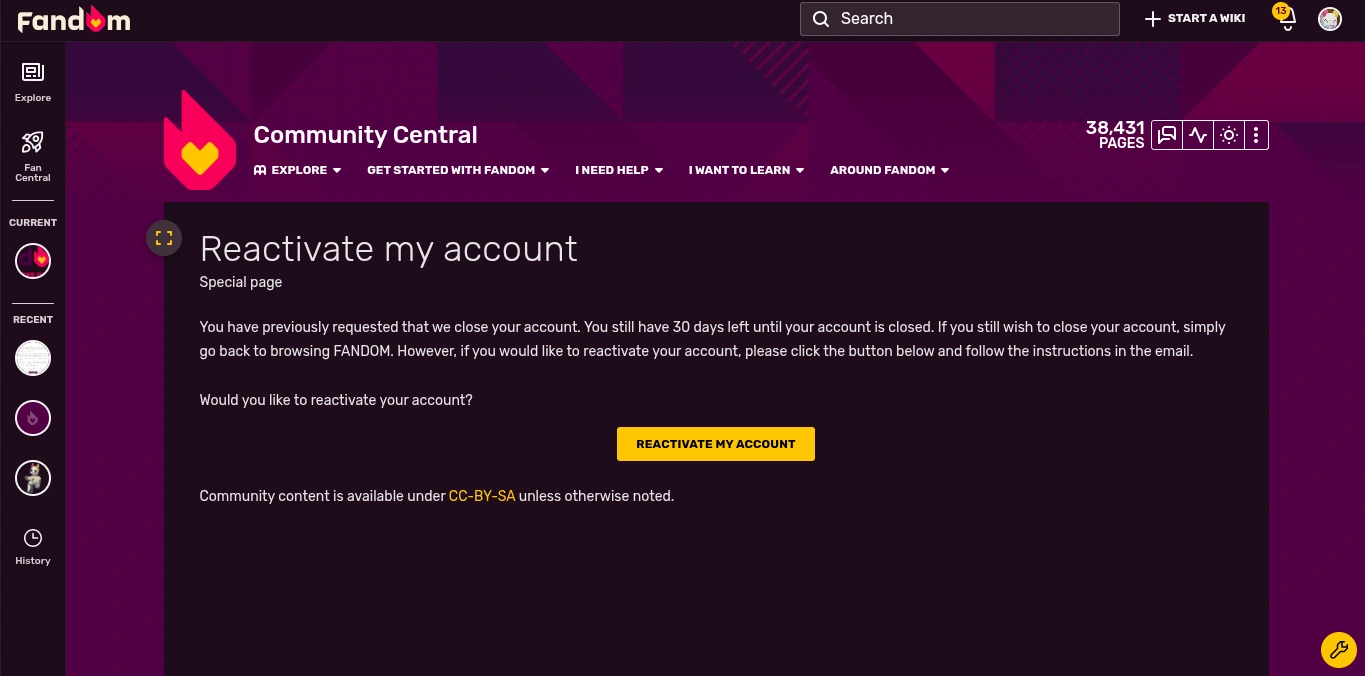1365x676 pixels.
Task: Click Start a Wiki button
Action: 1195,19
